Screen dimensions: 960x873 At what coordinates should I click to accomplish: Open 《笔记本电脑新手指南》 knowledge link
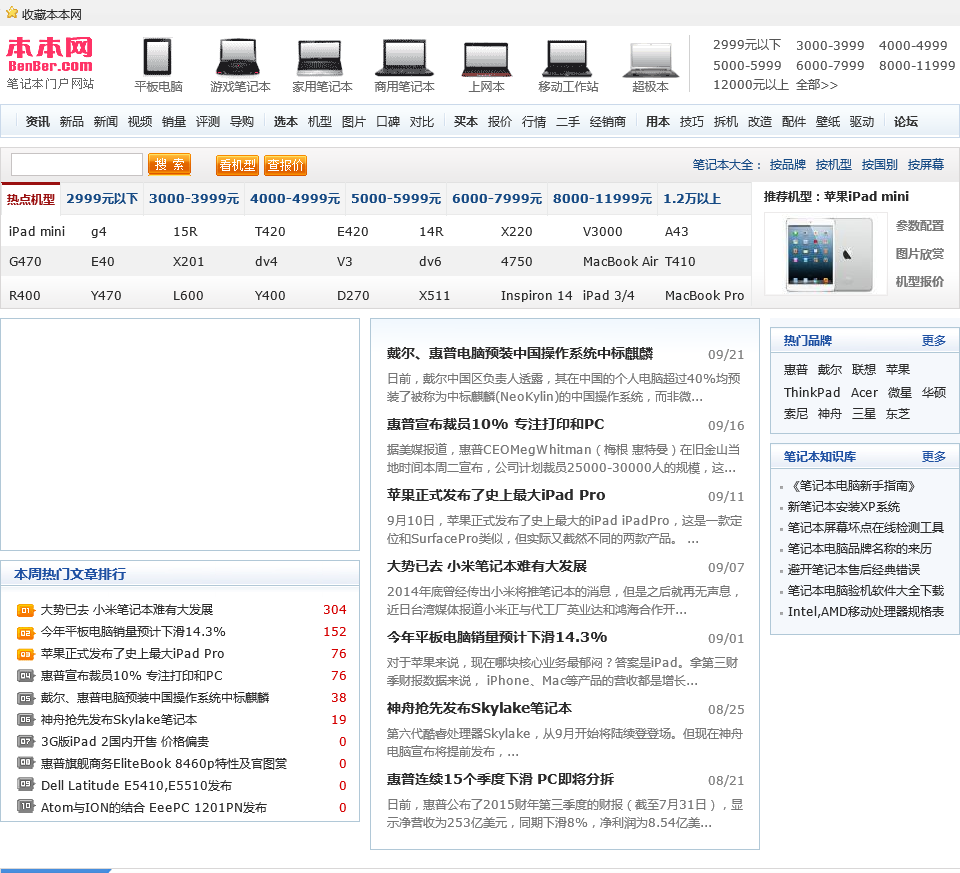[853, 486]
